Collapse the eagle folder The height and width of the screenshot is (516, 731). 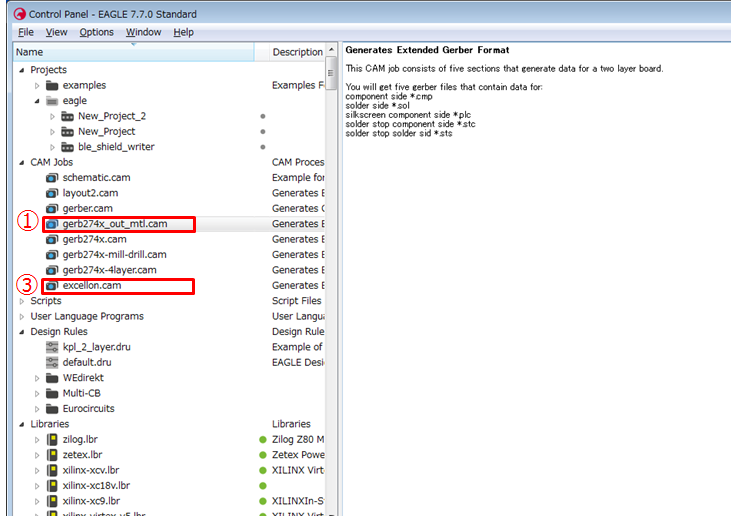tap(37, 101)
